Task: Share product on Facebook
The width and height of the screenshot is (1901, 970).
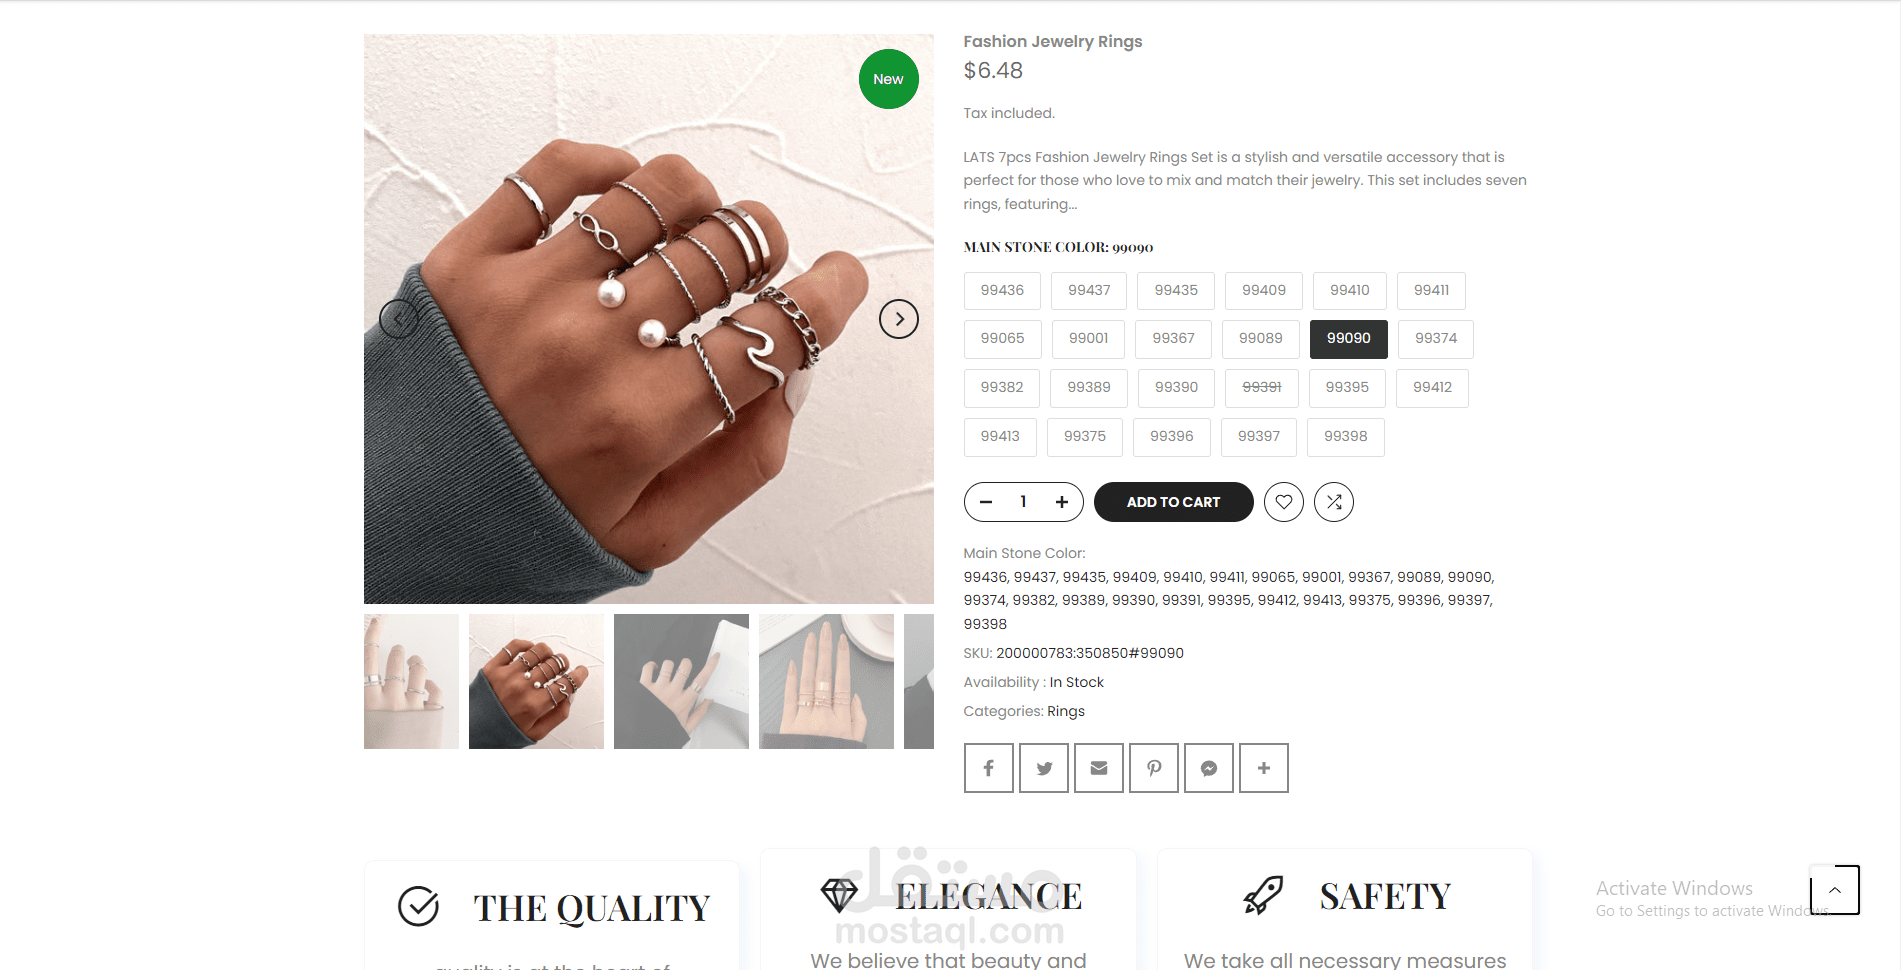Action: point(988,768)
